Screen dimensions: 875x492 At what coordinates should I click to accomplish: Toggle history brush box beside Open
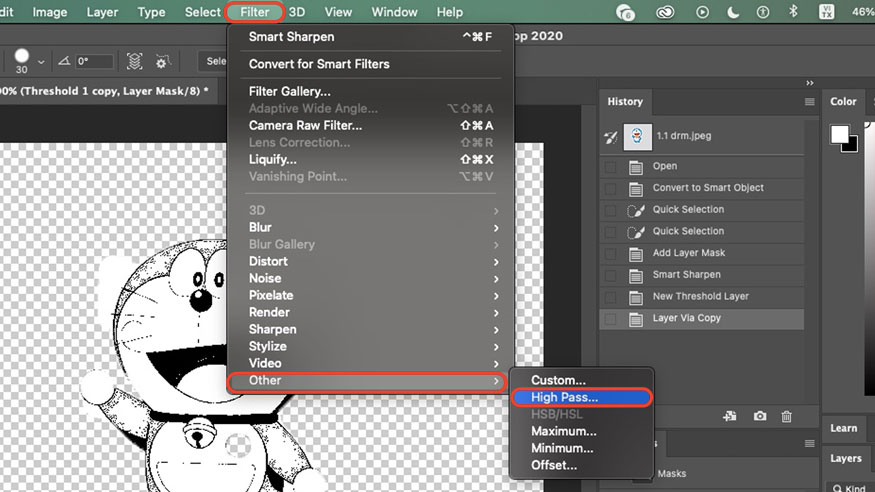tap(610, 167)
